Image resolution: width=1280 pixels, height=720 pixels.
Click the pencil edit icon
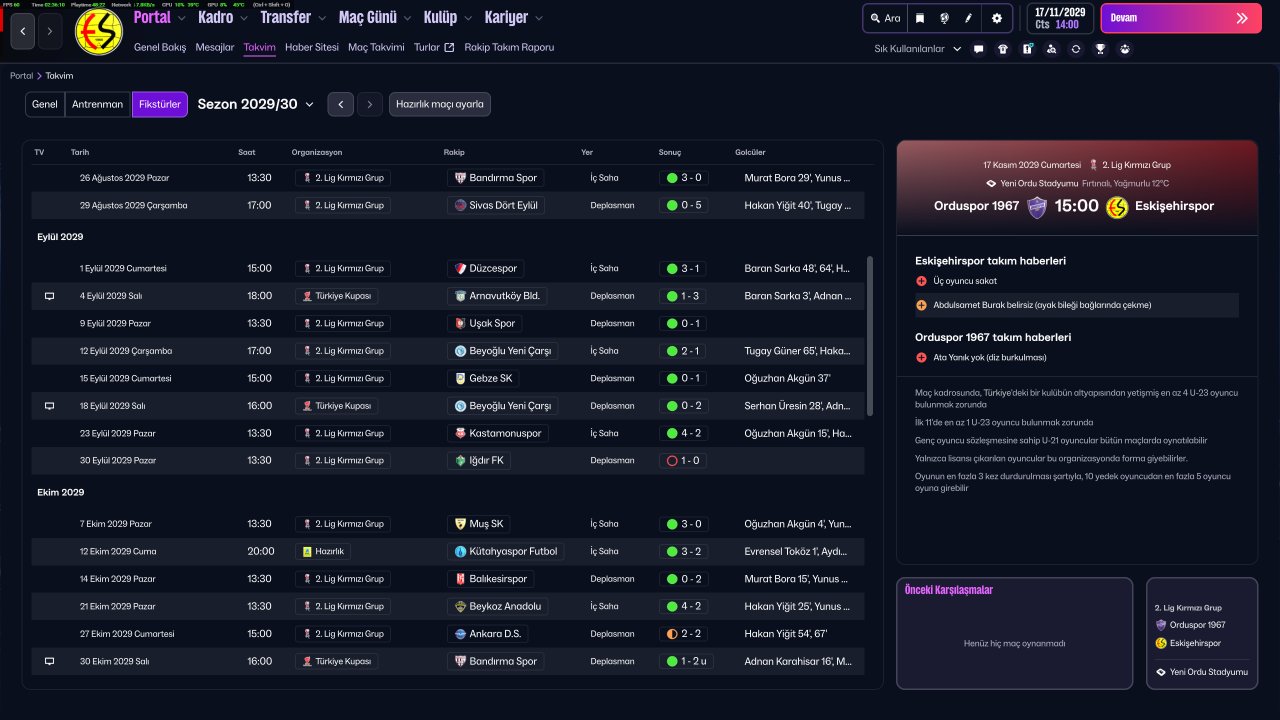(x=970, y=18)
